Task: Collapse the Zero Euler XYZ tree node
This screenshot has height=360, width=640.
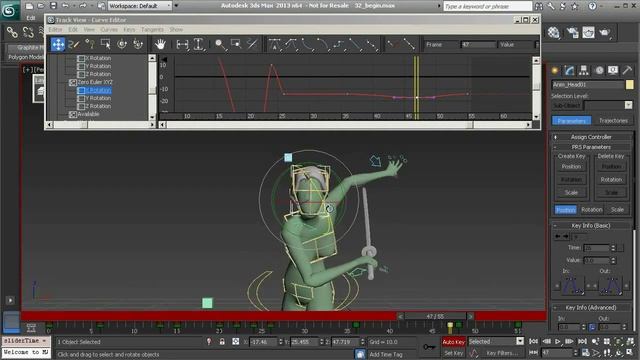Action: 72,82
